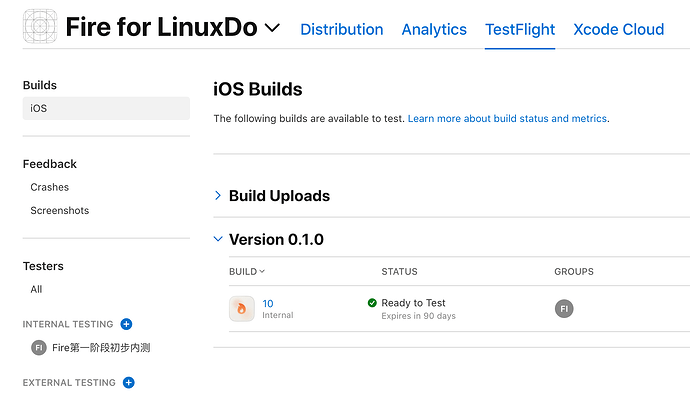Click the iOS Builds heading
This screenshot has height=402, width=690.
[258, 89]
